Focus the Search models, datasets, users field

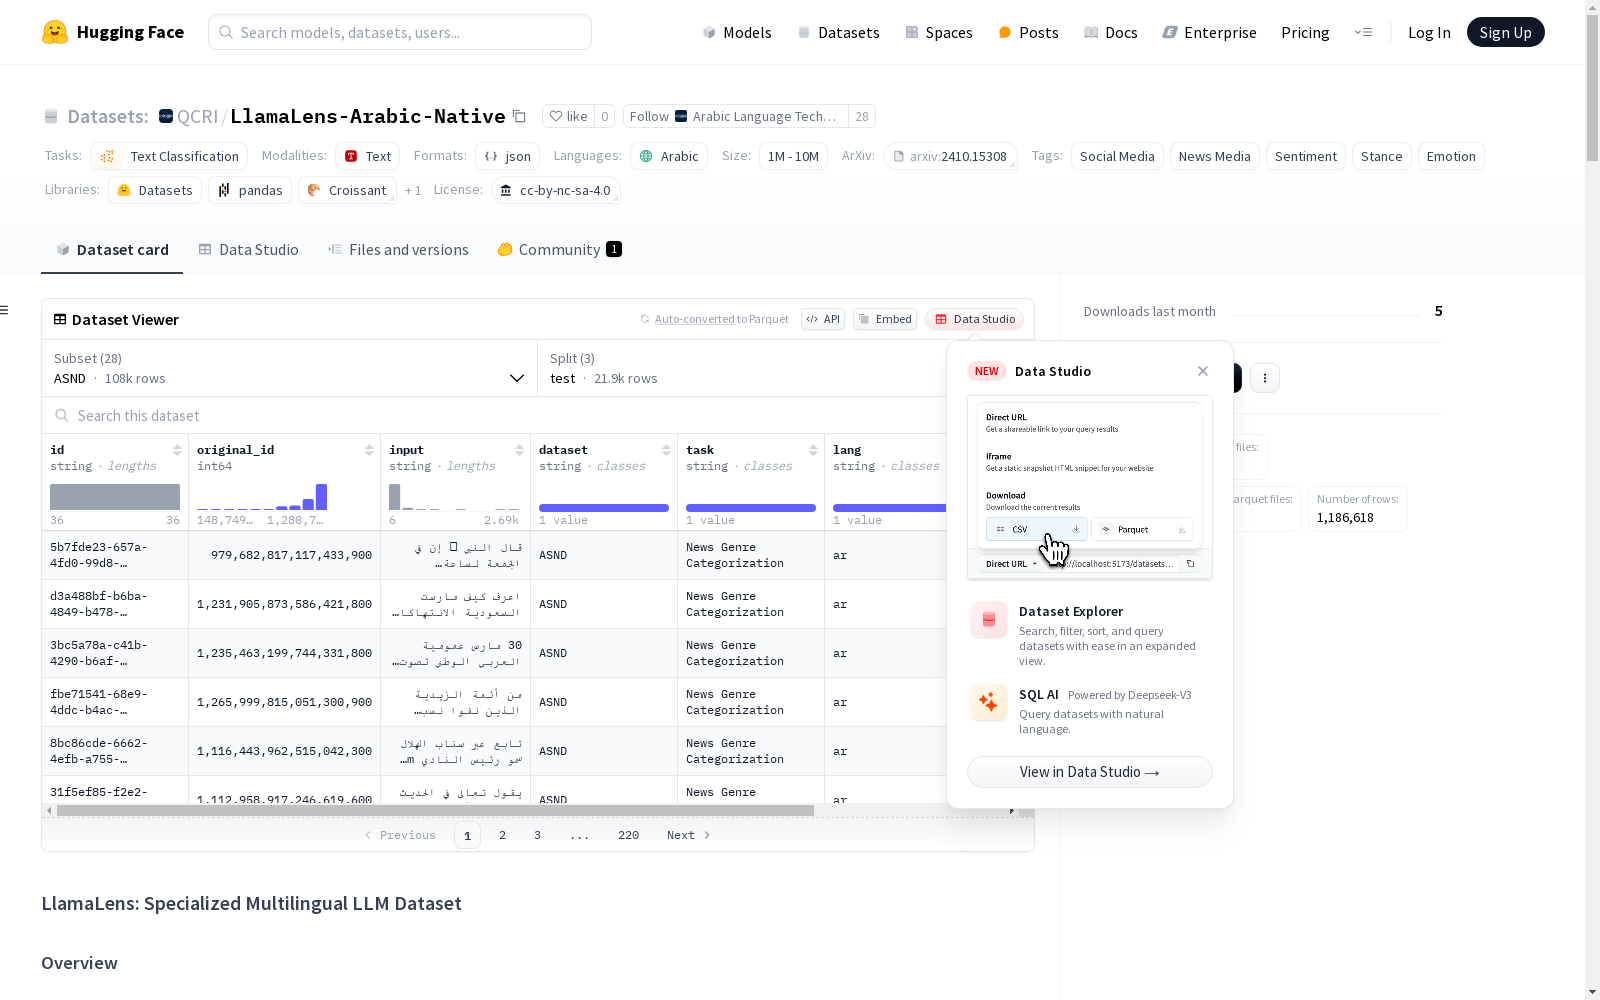tap(400, 32)
